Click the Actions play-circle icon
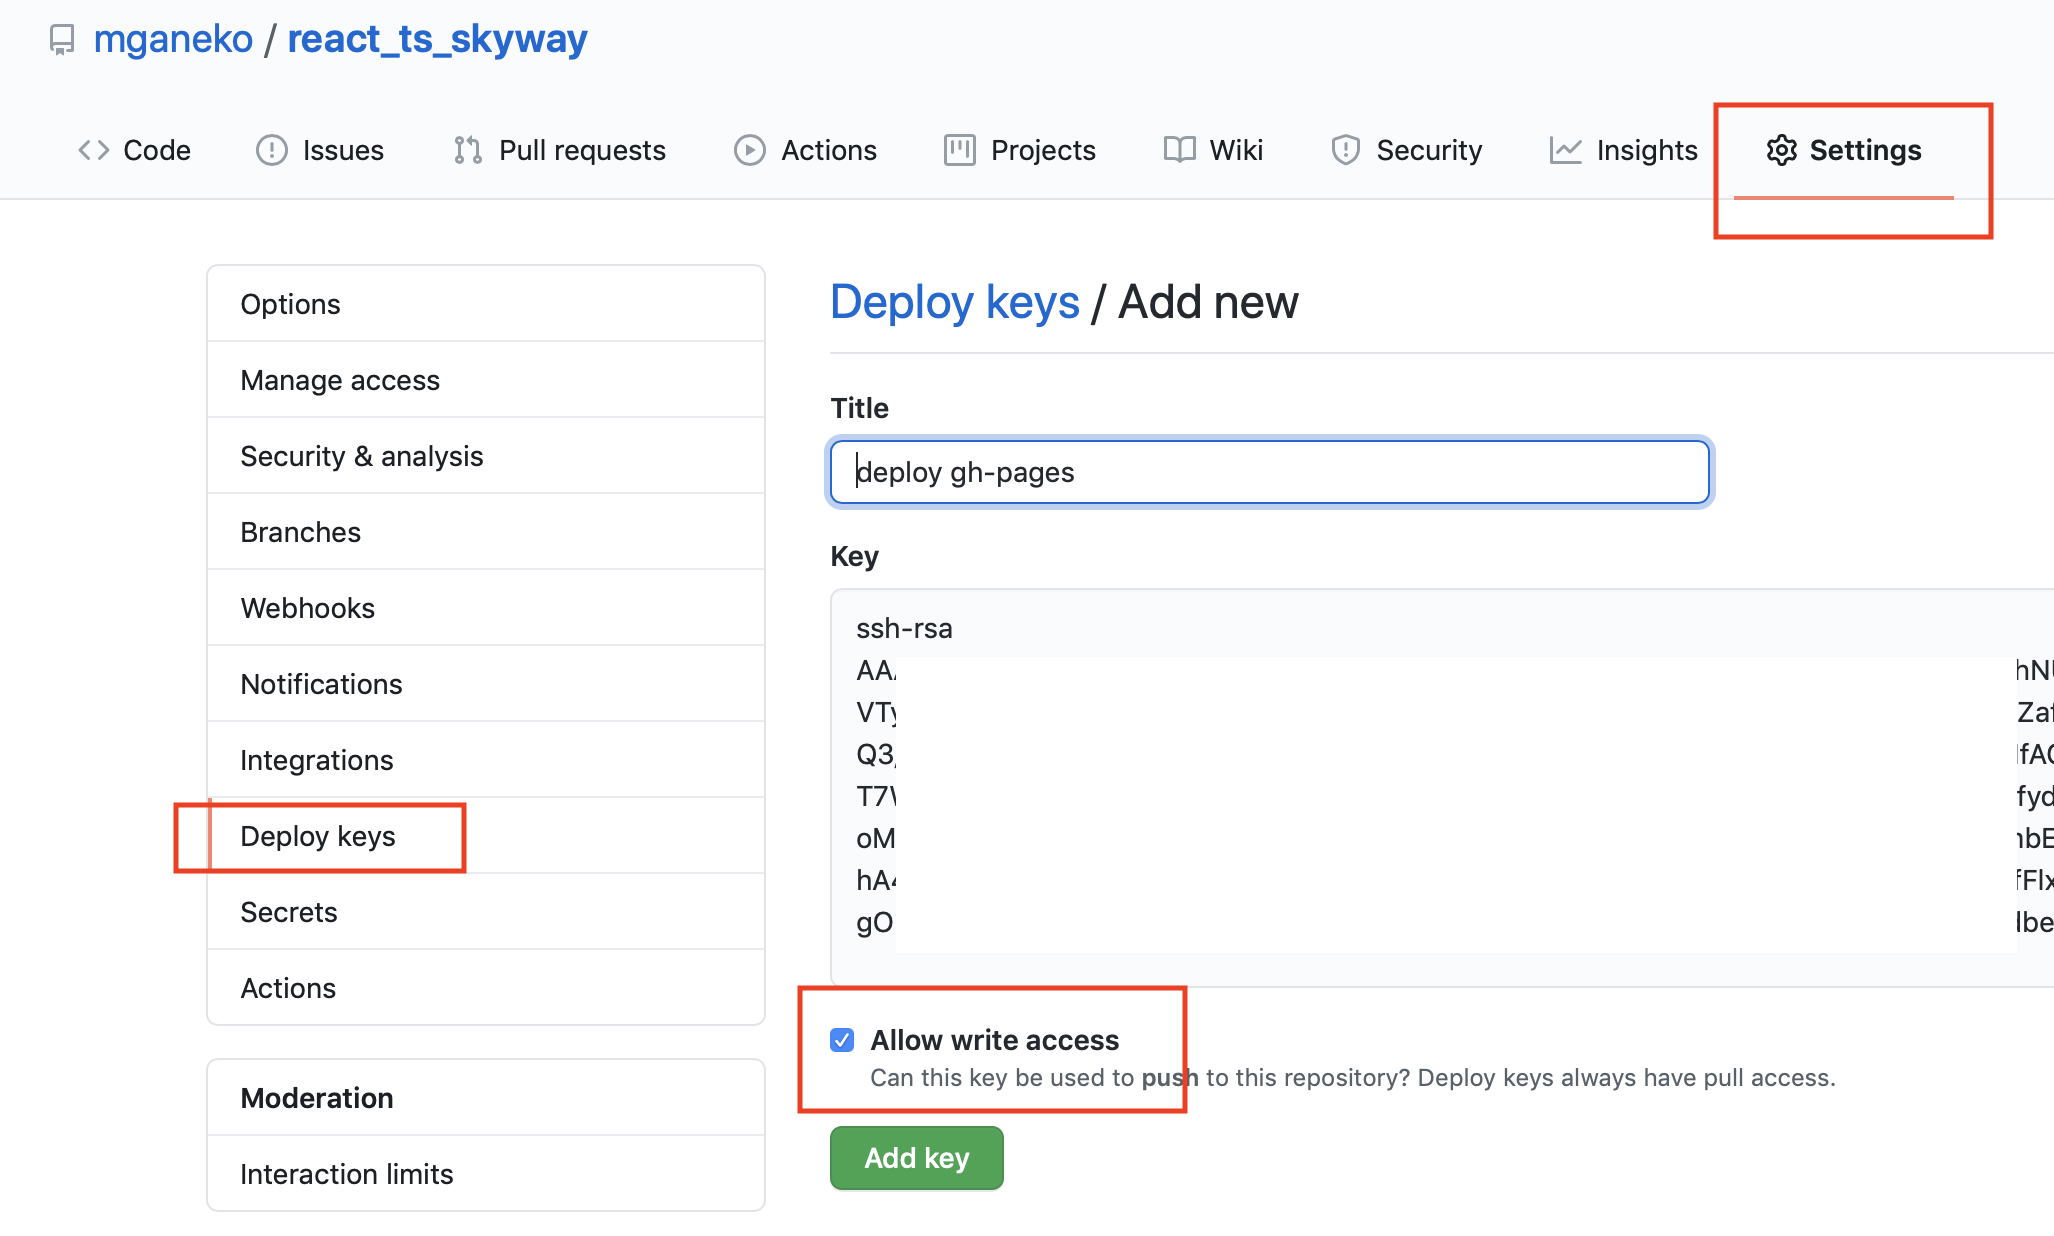Viewport: 2054px width, 1236px height. pos(750,150)
